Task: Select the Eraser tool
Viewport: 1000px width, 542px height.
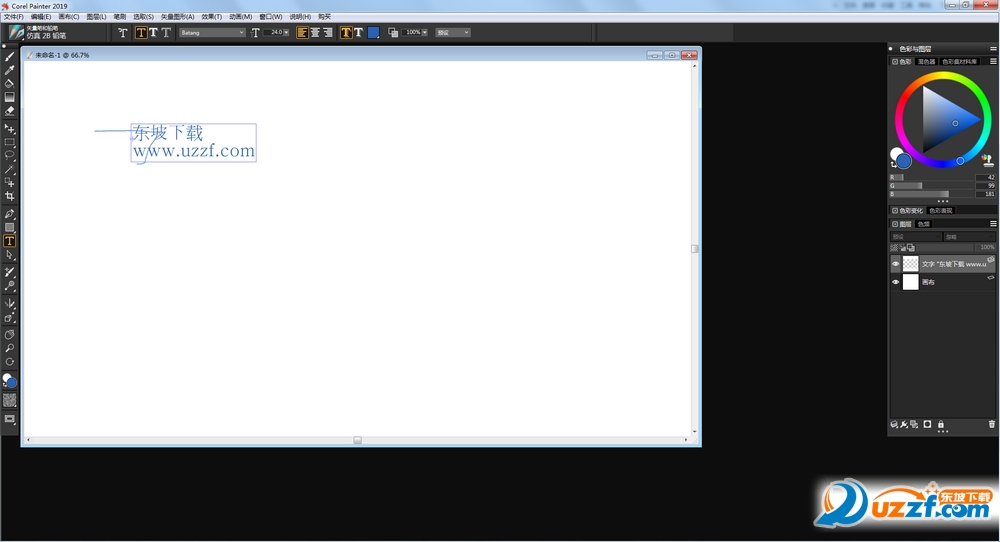Action: point(10,111)
